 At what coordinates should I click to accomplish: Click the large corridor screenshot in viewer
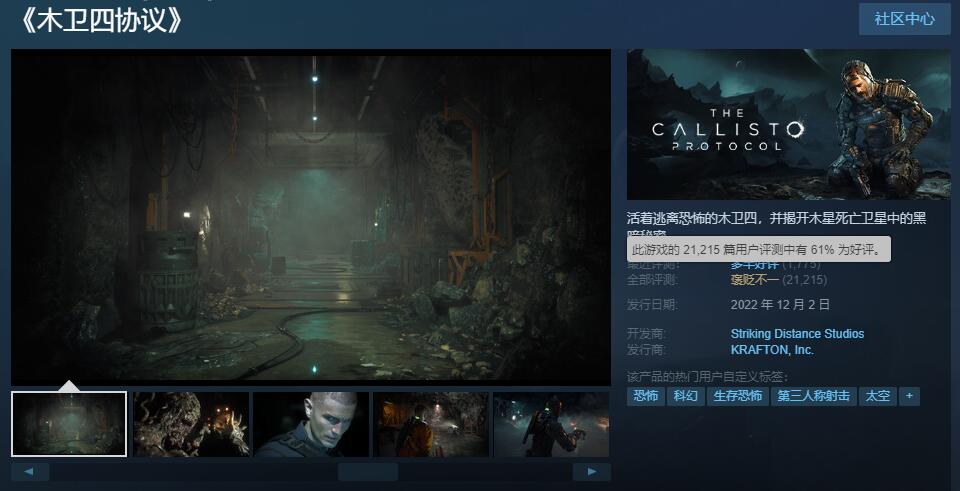tap(311, 217)
